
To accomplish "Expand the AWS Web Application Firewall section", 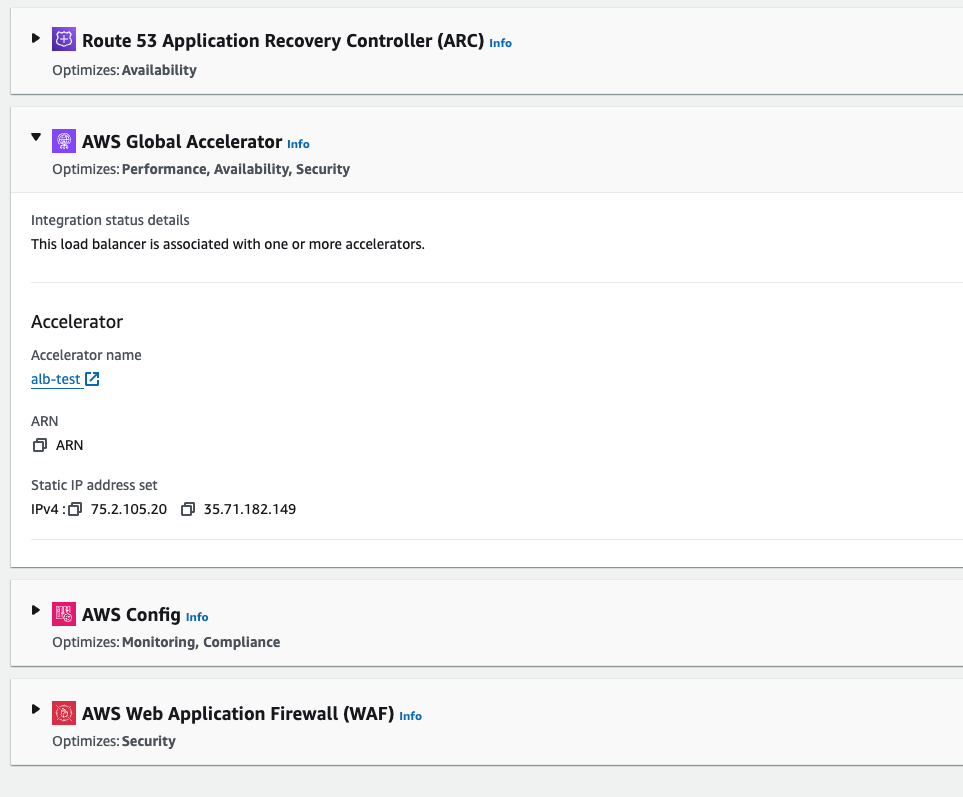I will [x=36, y=709].
